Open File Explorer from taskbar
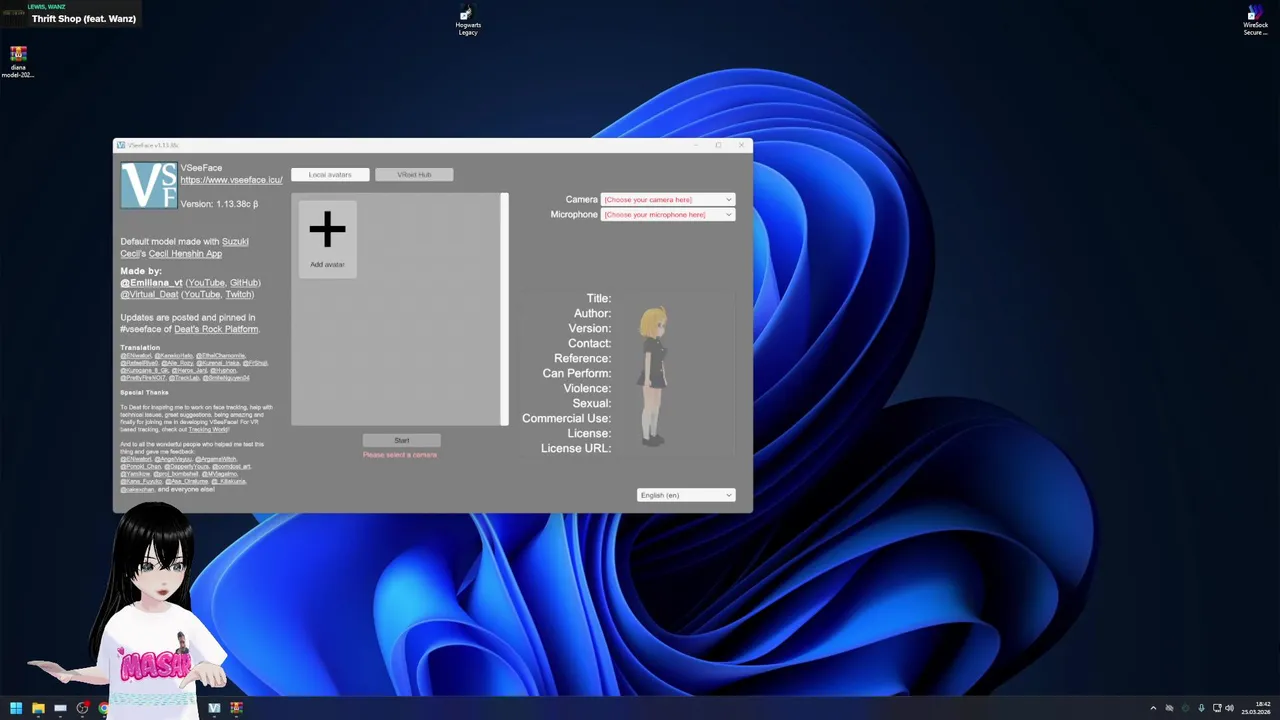The image size is (1280, 720). [x=38, y=708]
